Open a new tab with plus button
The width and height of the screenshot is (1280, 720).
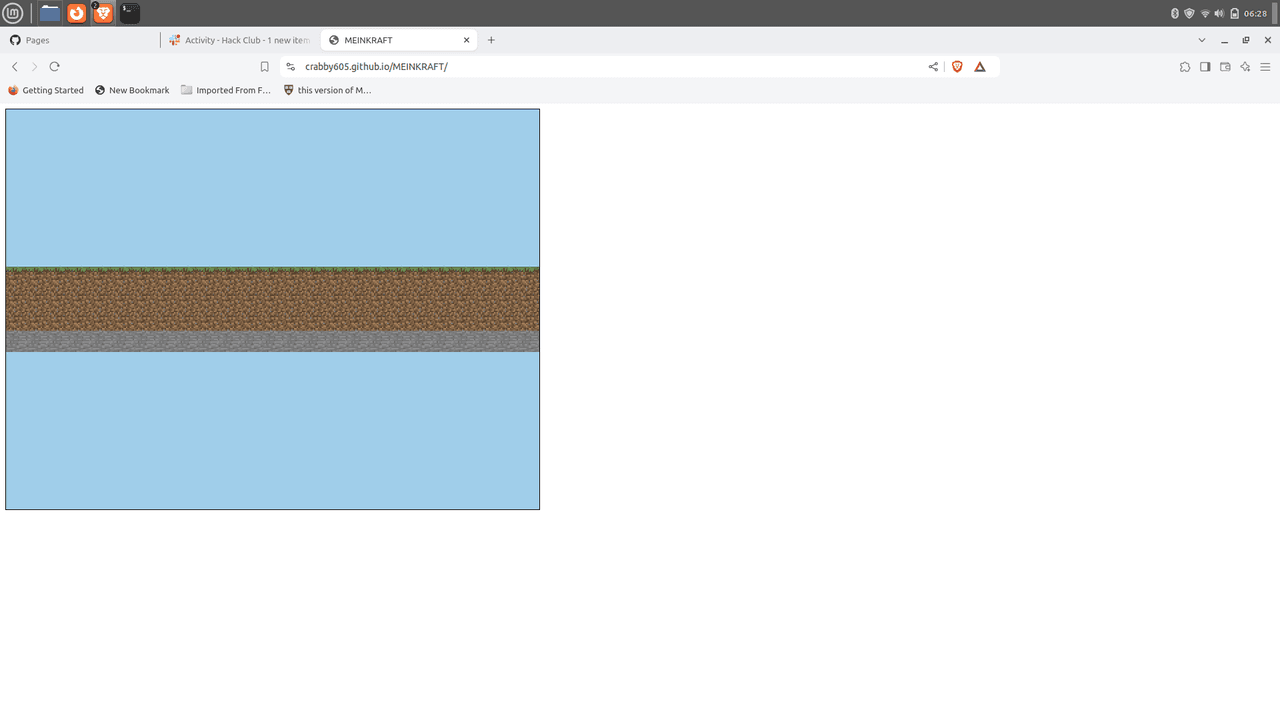coord(491,40)
